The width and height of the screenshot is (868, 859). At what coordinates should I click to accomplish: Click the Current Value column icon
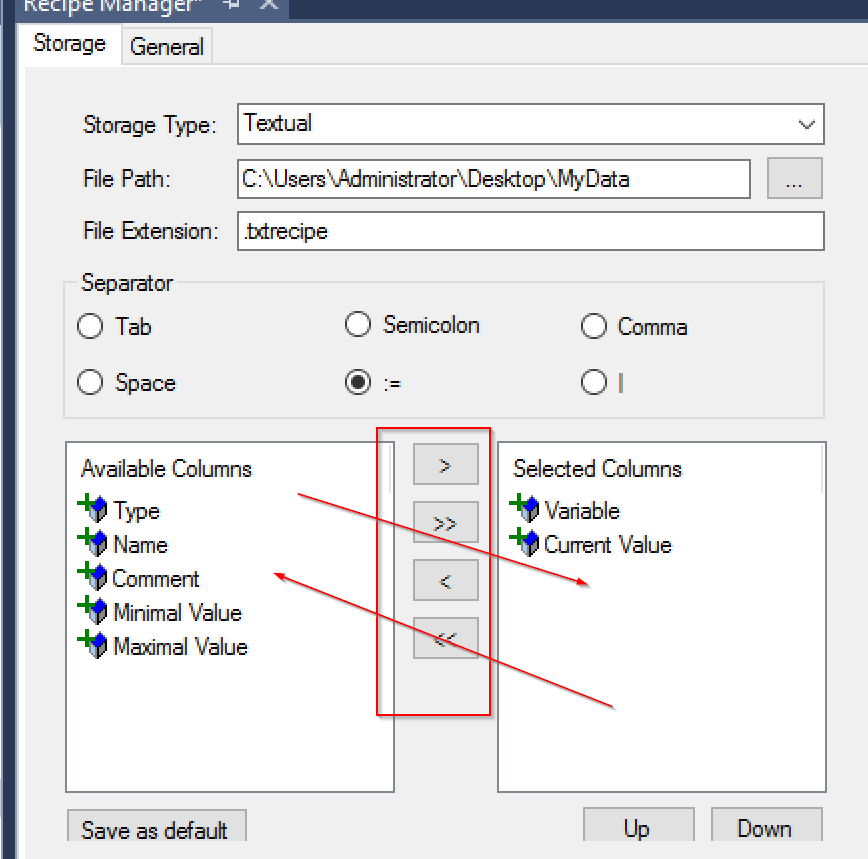tap(524, 542)
